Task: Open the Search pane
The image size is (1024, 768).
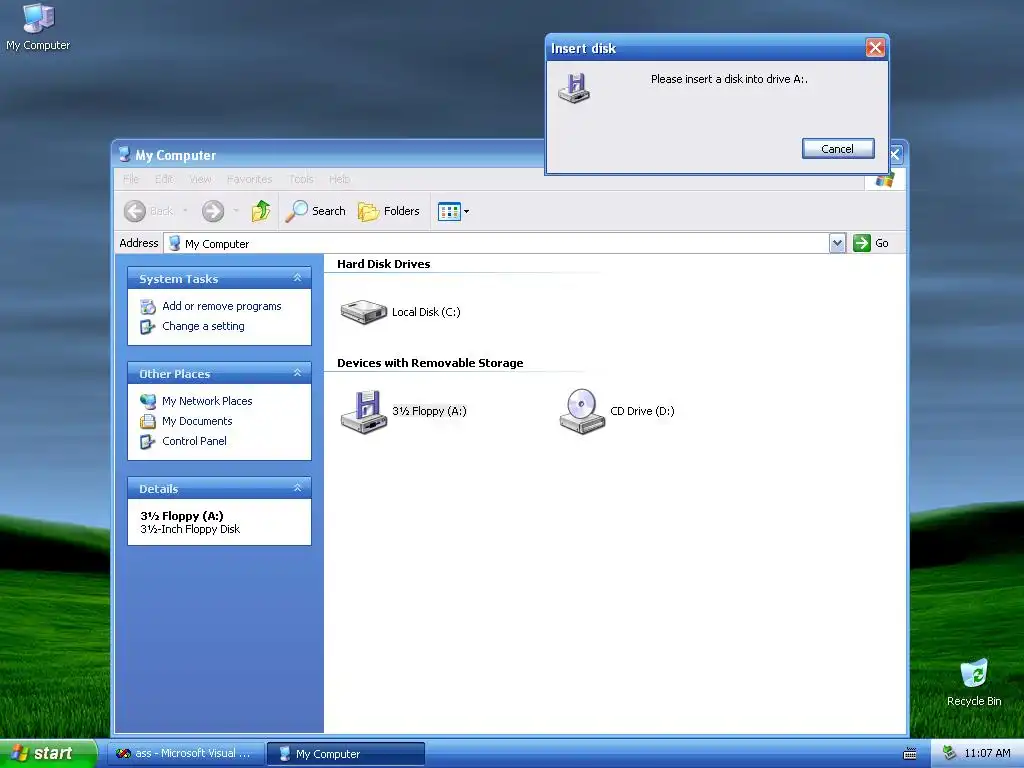Action: click(x=316, y=211)
